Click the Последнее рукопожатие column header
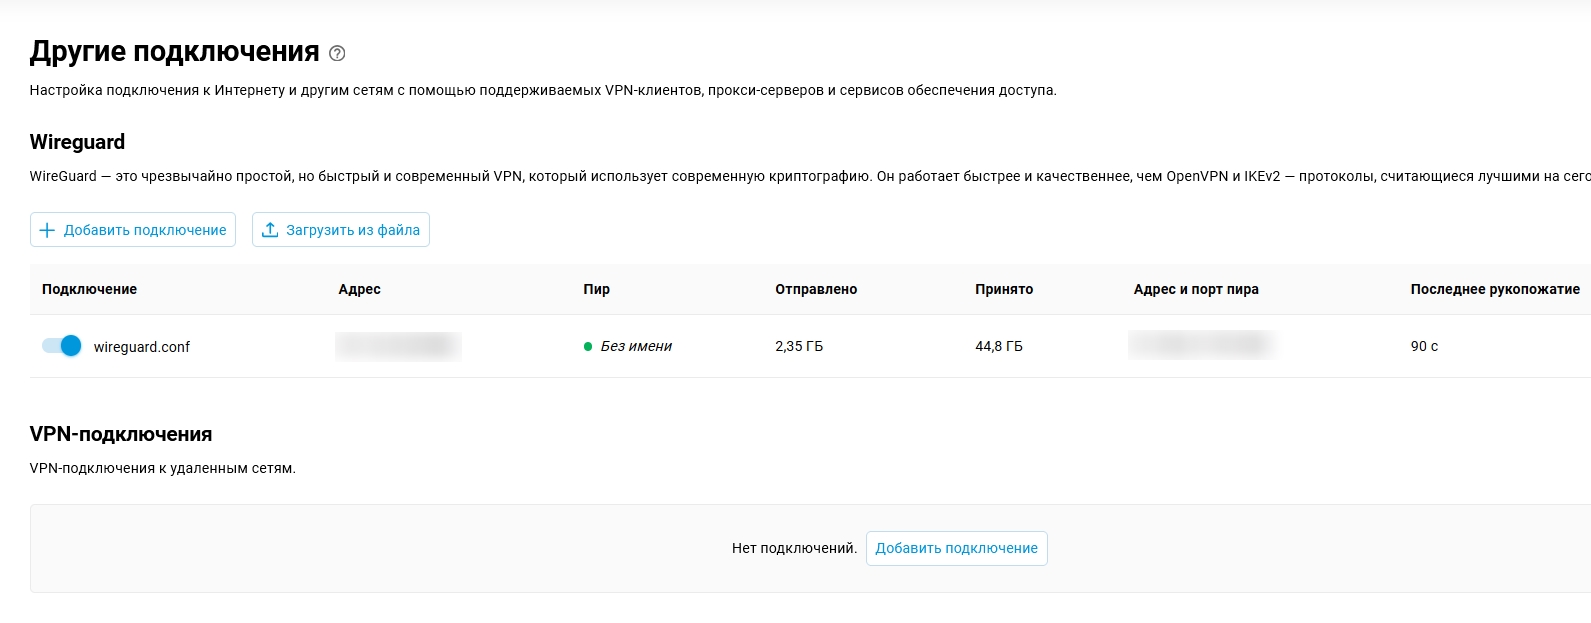 (x=1495, y=289)
